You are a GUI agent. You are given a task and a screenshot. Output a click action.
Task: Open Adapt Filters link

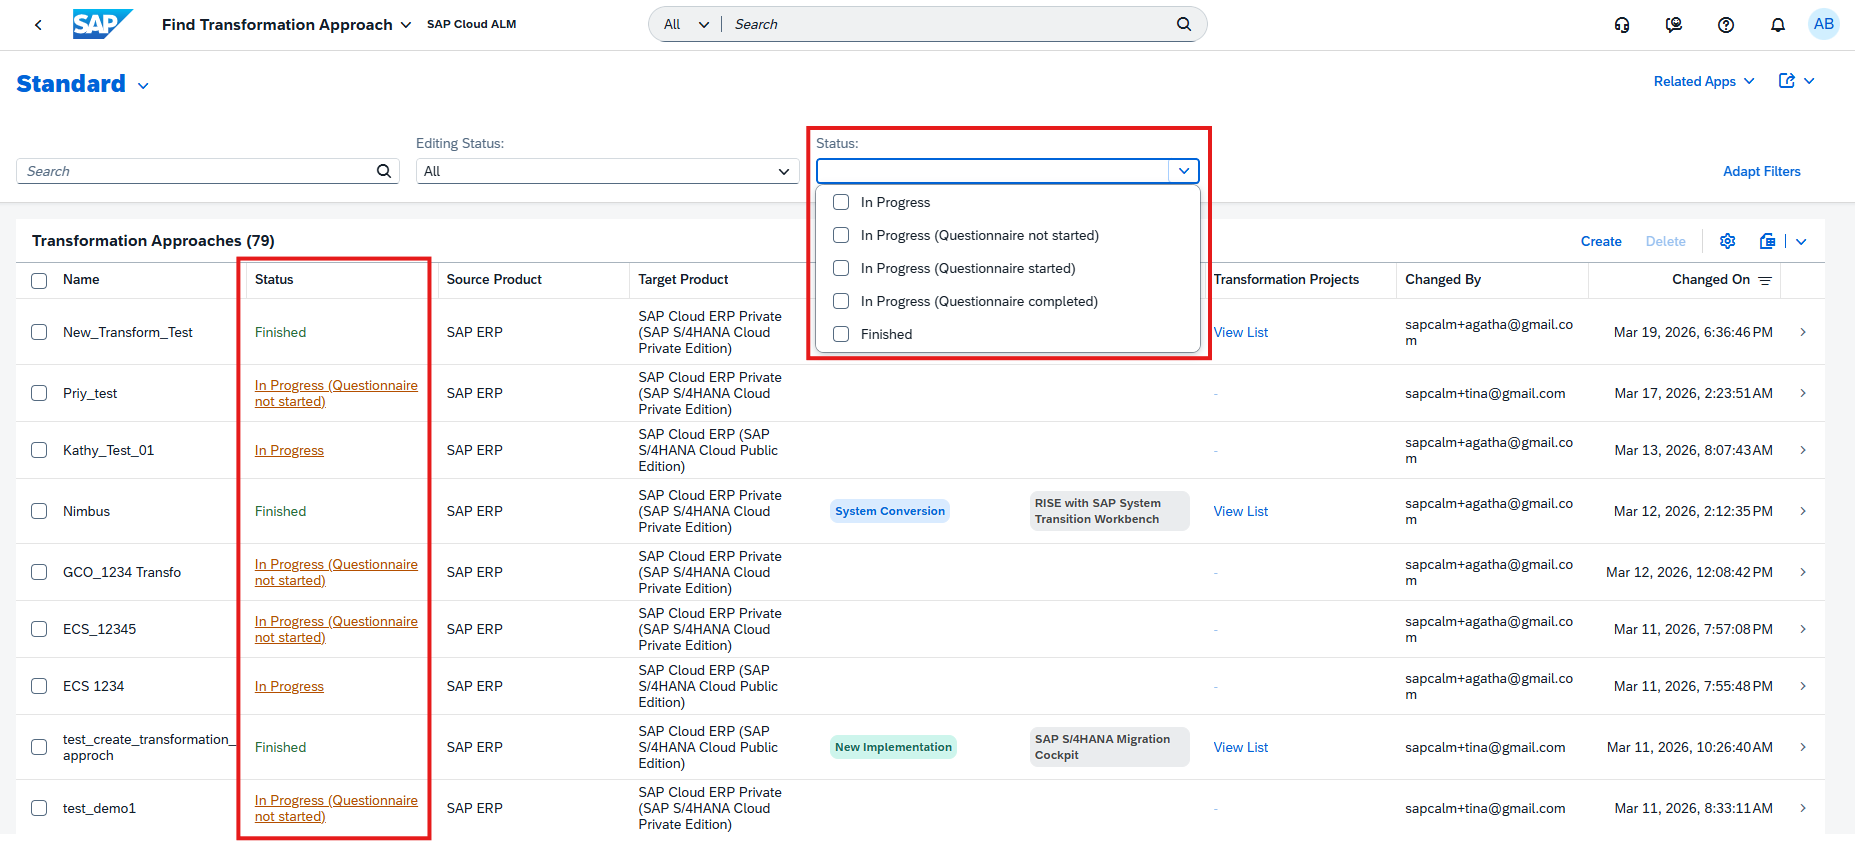(1761, 171)
